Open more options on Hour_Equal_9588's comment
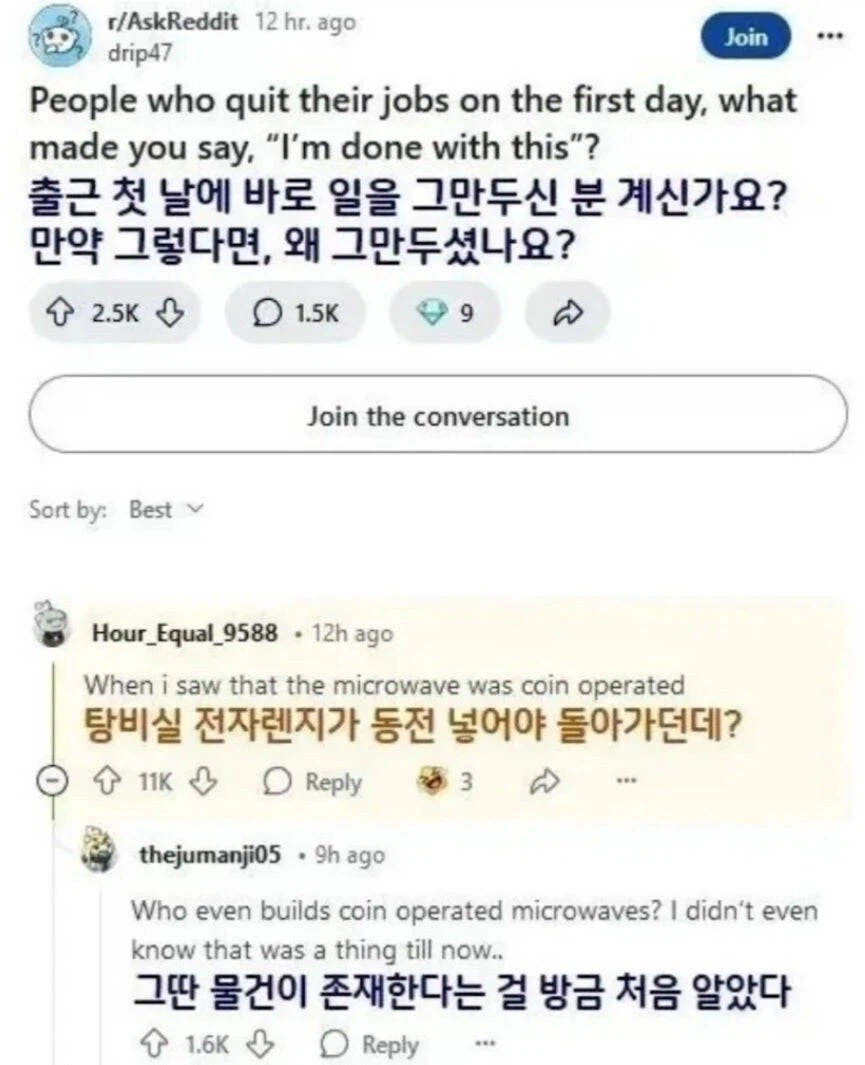The width and height of the screenshot is (865, 1065). (625, 781)
